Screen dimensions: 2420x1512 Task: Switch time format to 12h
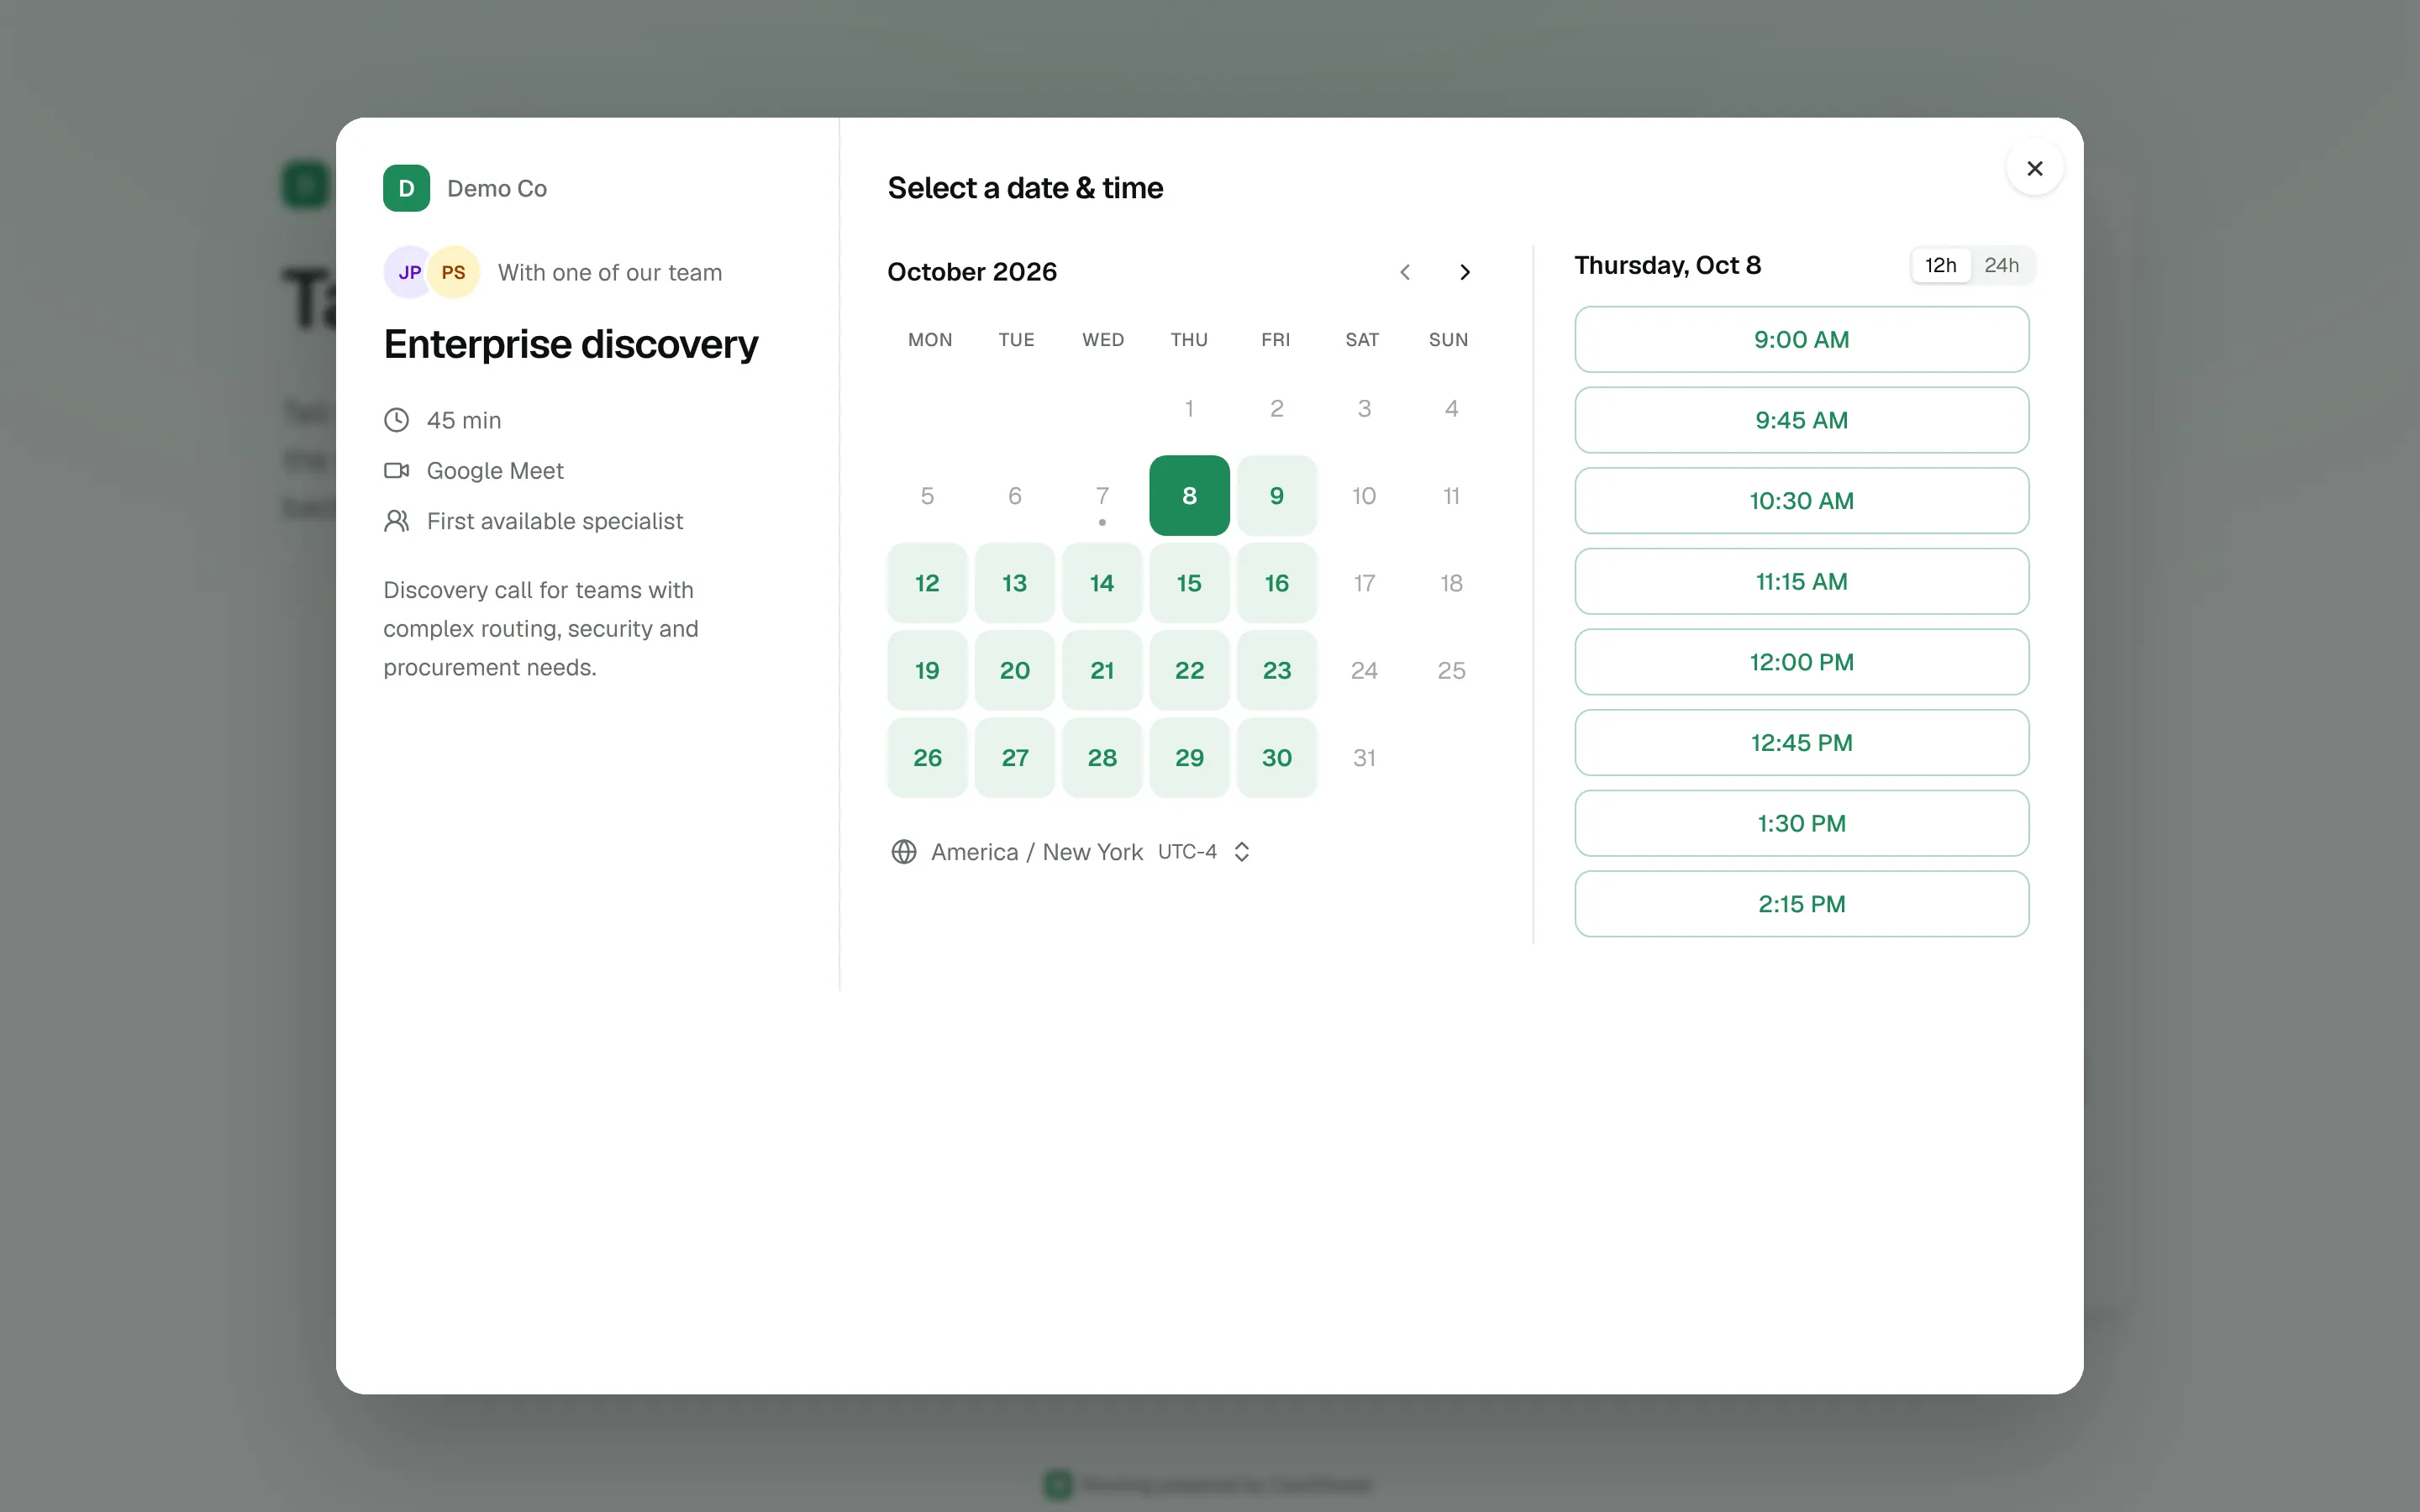[1940, 265]
